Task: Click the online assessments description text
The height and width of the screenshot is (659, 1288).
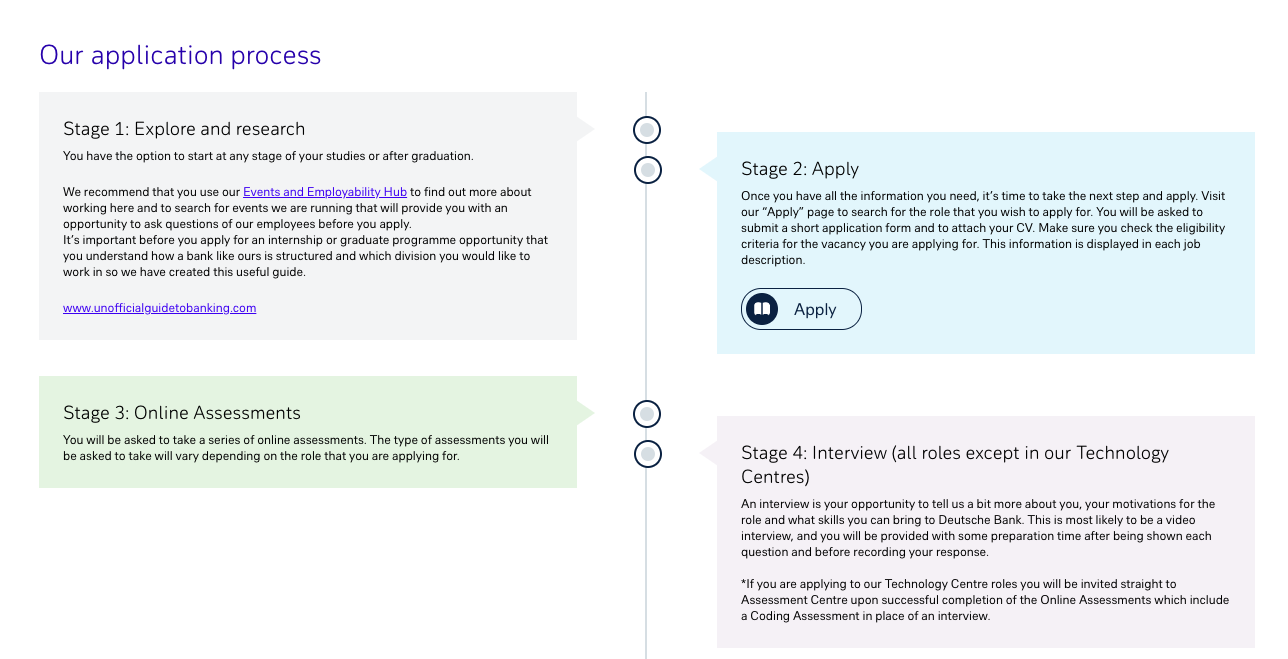Action: pos(306,448)
